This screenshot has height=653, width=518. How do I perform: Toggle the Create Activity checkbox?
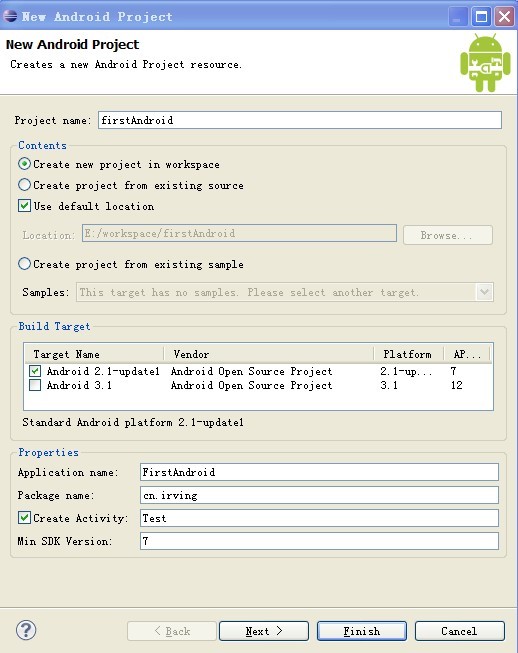point(24,518)
